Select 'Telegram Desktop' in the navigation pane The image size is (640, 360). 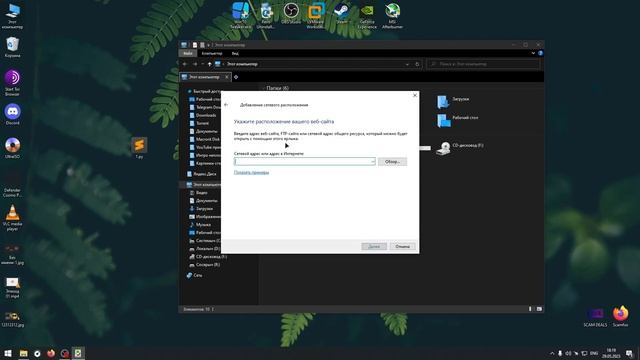click(206, 107)
